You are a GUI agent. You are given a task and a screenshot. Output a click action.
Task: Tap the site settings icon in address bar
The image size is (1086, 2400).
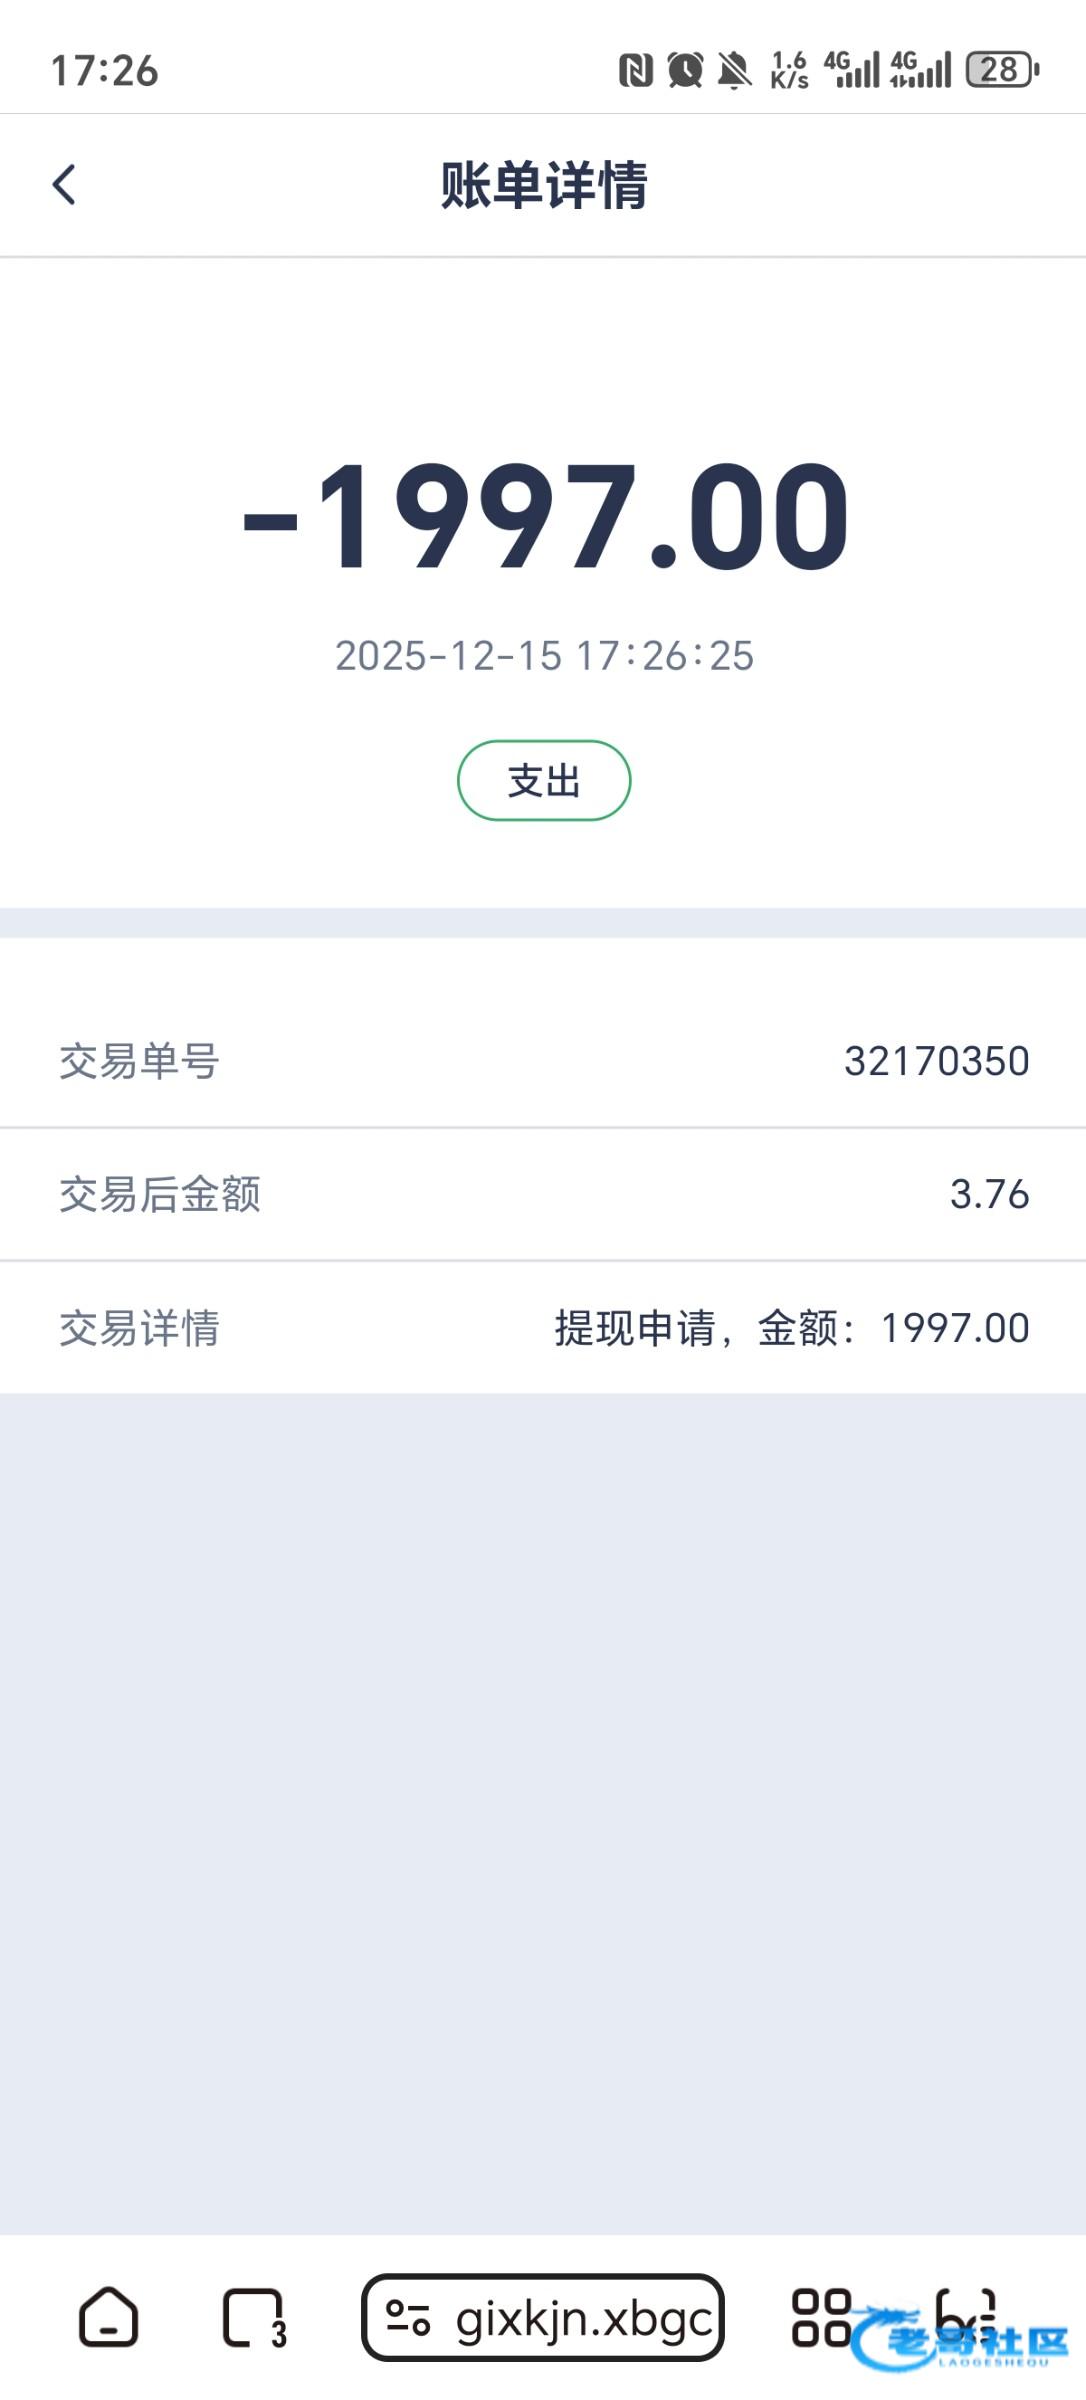tap(408, 2318)
